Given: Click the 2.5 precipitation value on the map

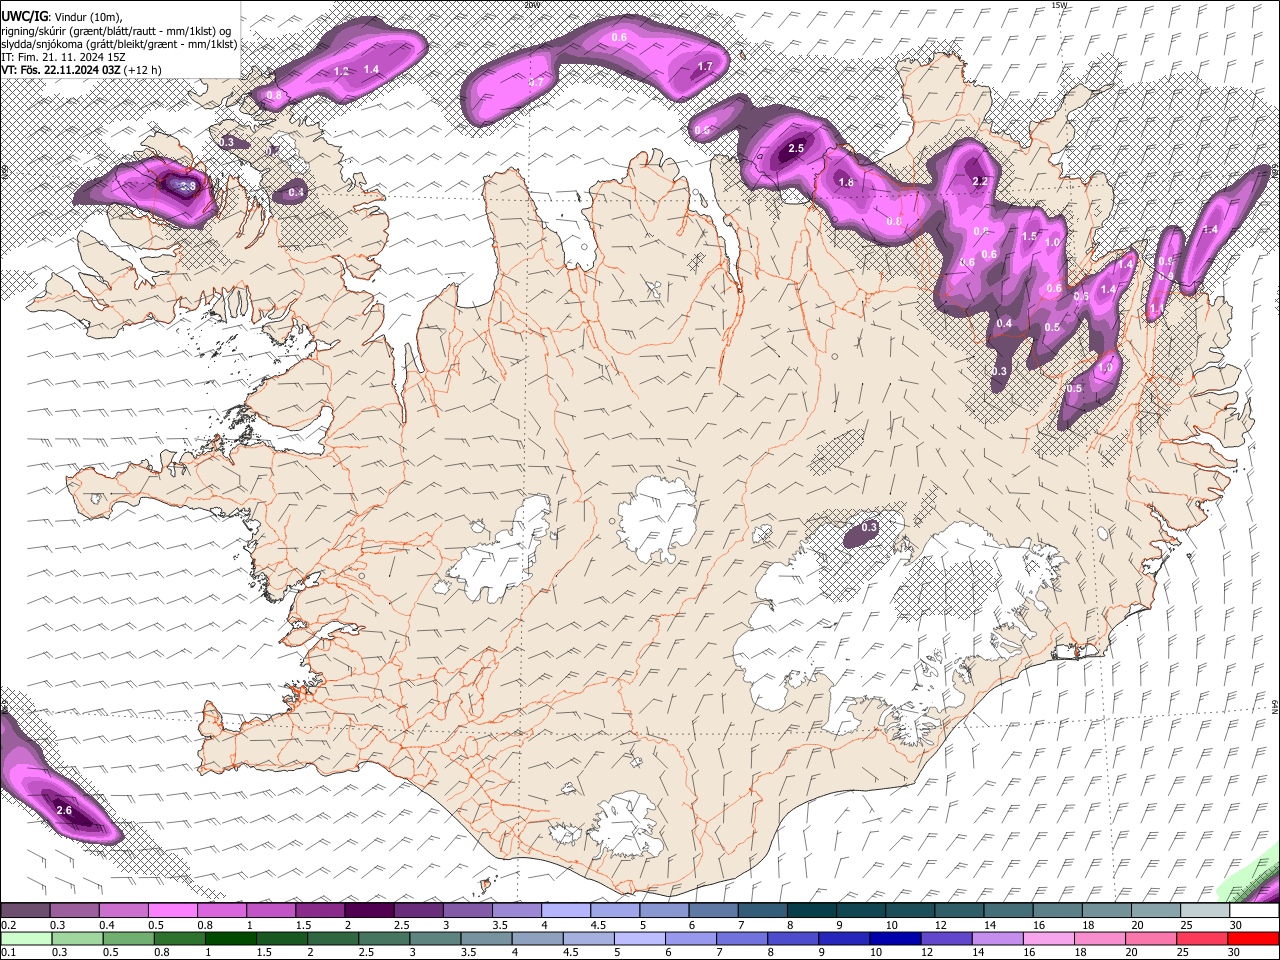Looking at the screenshot, I should 796,148.
